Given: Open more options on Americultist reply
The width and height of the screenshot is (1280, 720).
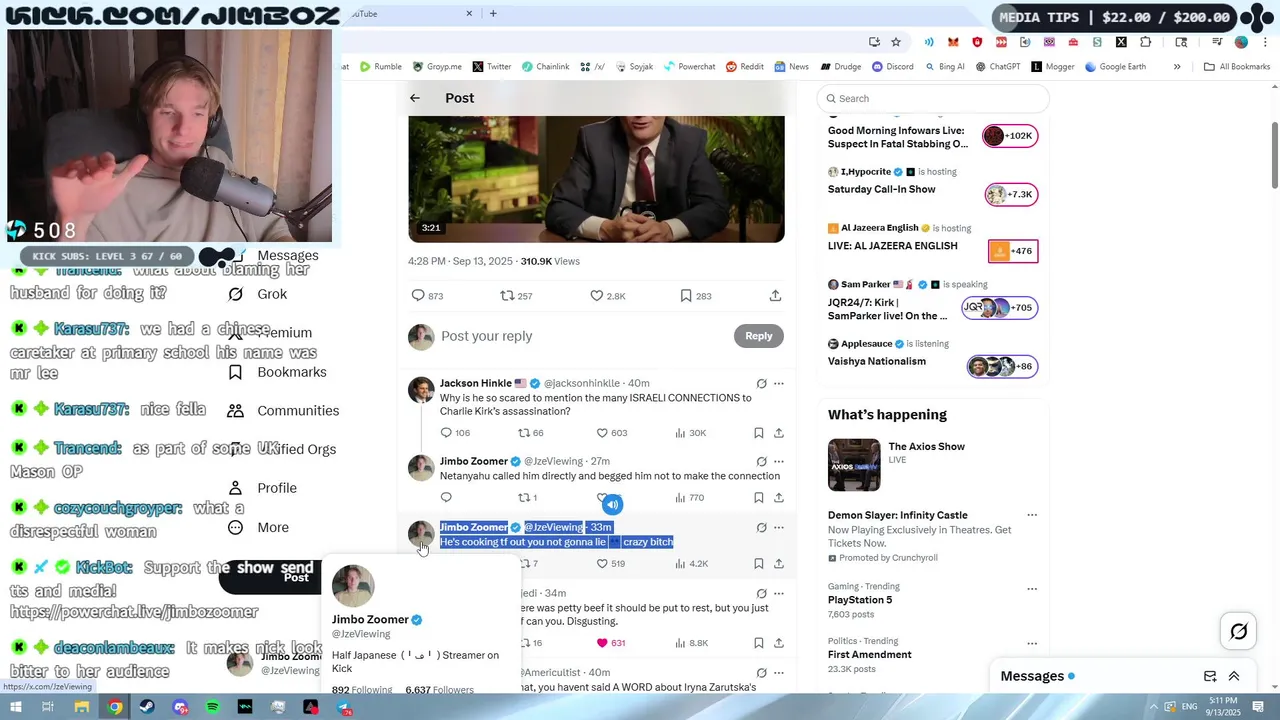Looking at the screenshot, I should click(779, 672).
